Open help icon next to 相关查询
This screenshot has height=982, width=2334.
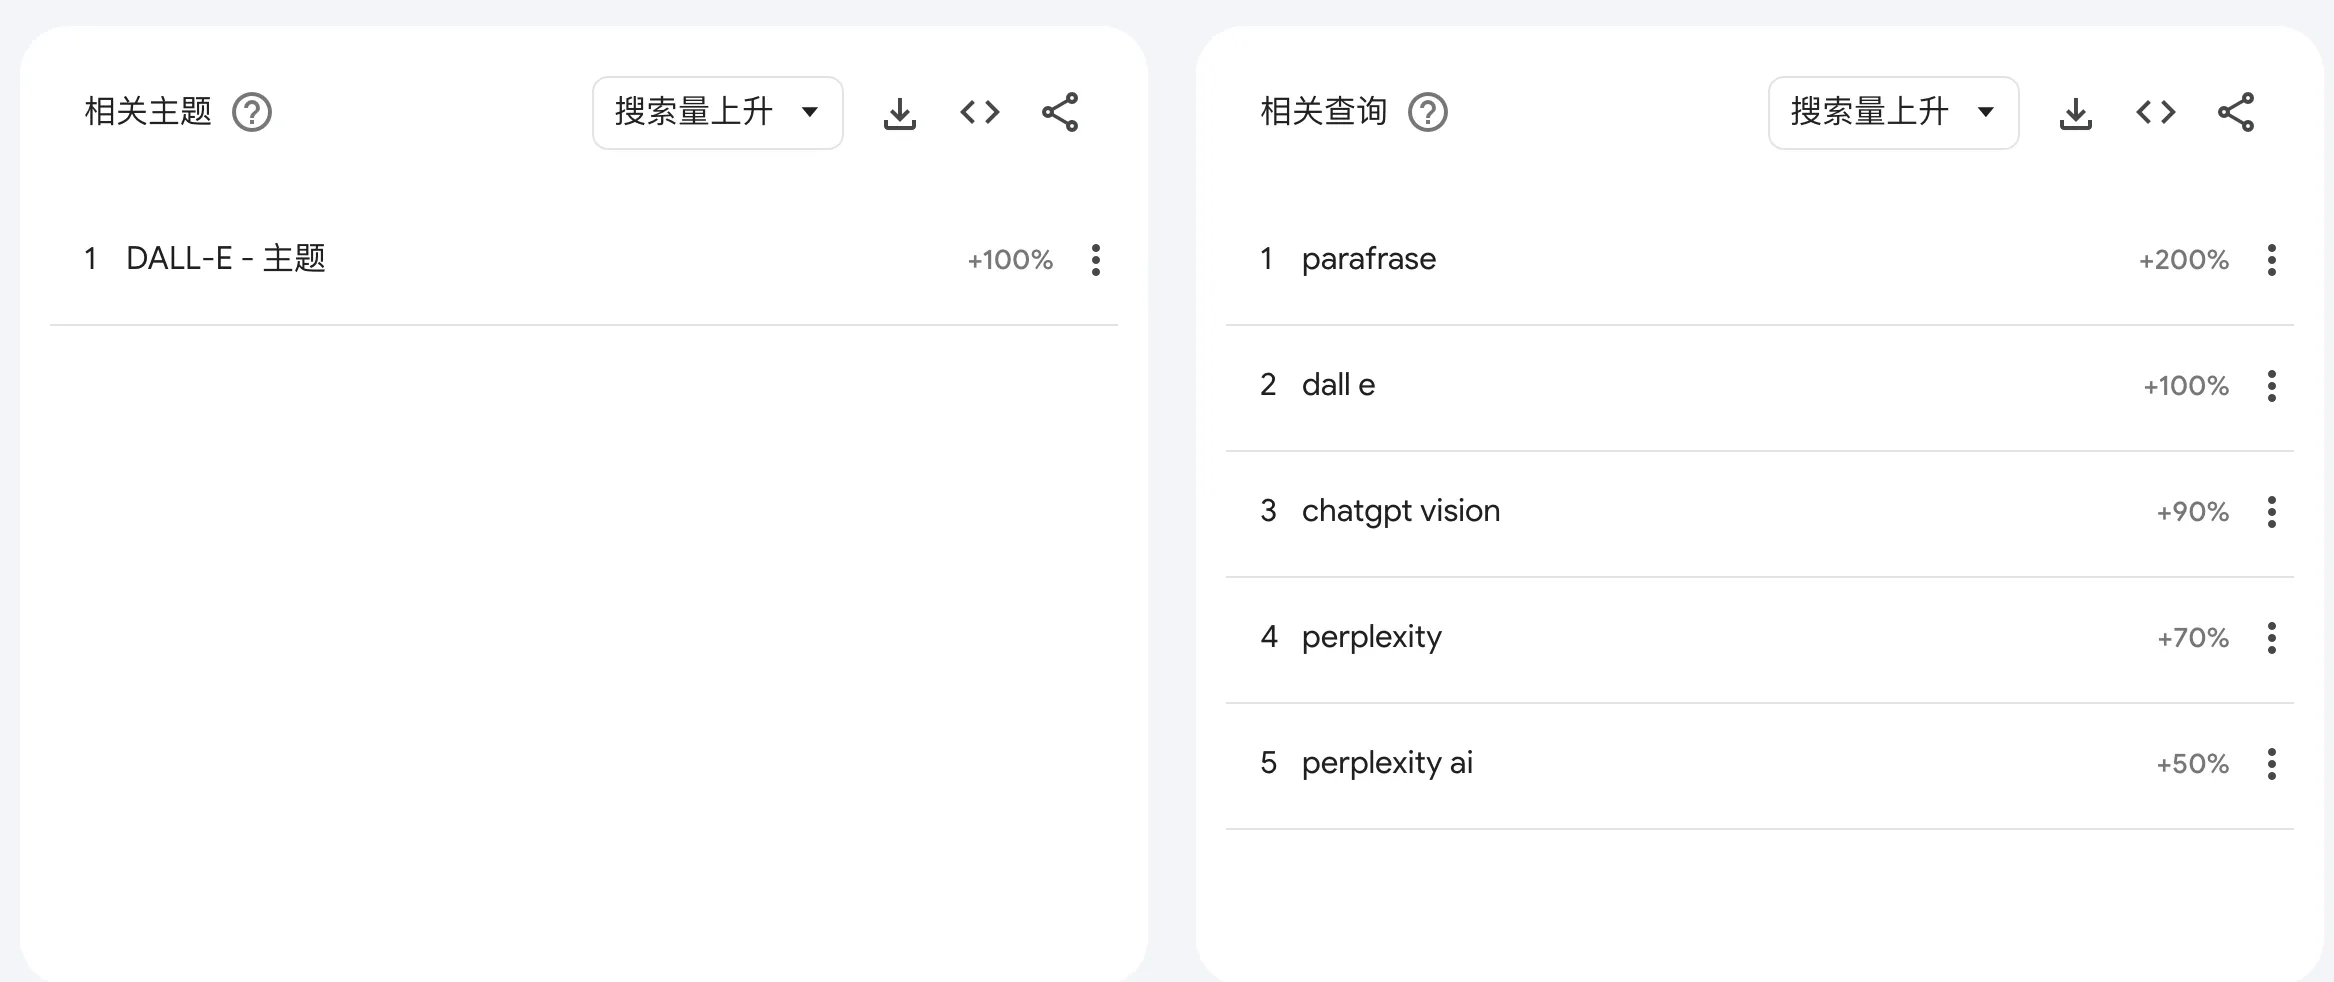(x=1428, y=112)
